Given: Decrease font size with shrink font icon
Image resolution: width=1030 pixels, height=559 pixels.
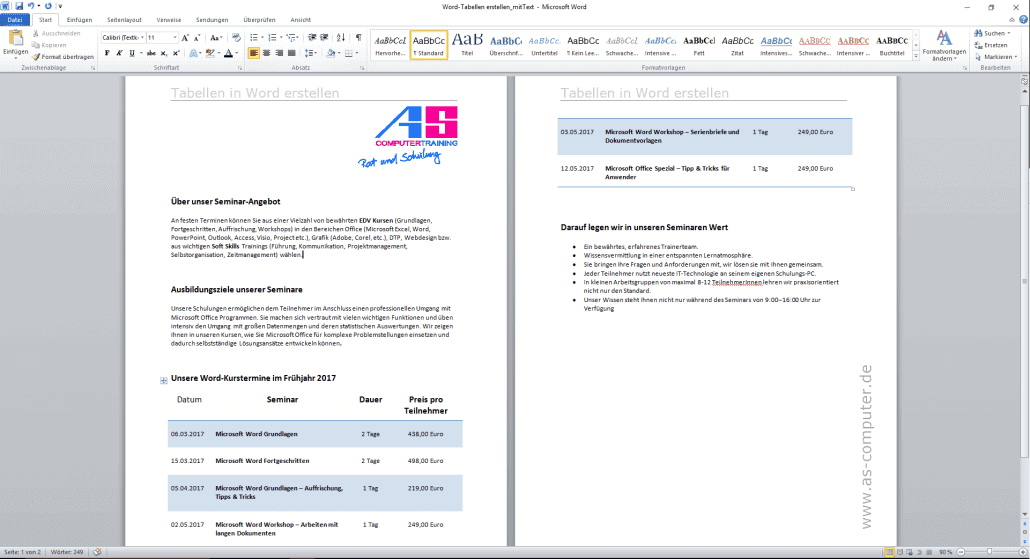Looking at the screenshot, I should click(196, 37).
